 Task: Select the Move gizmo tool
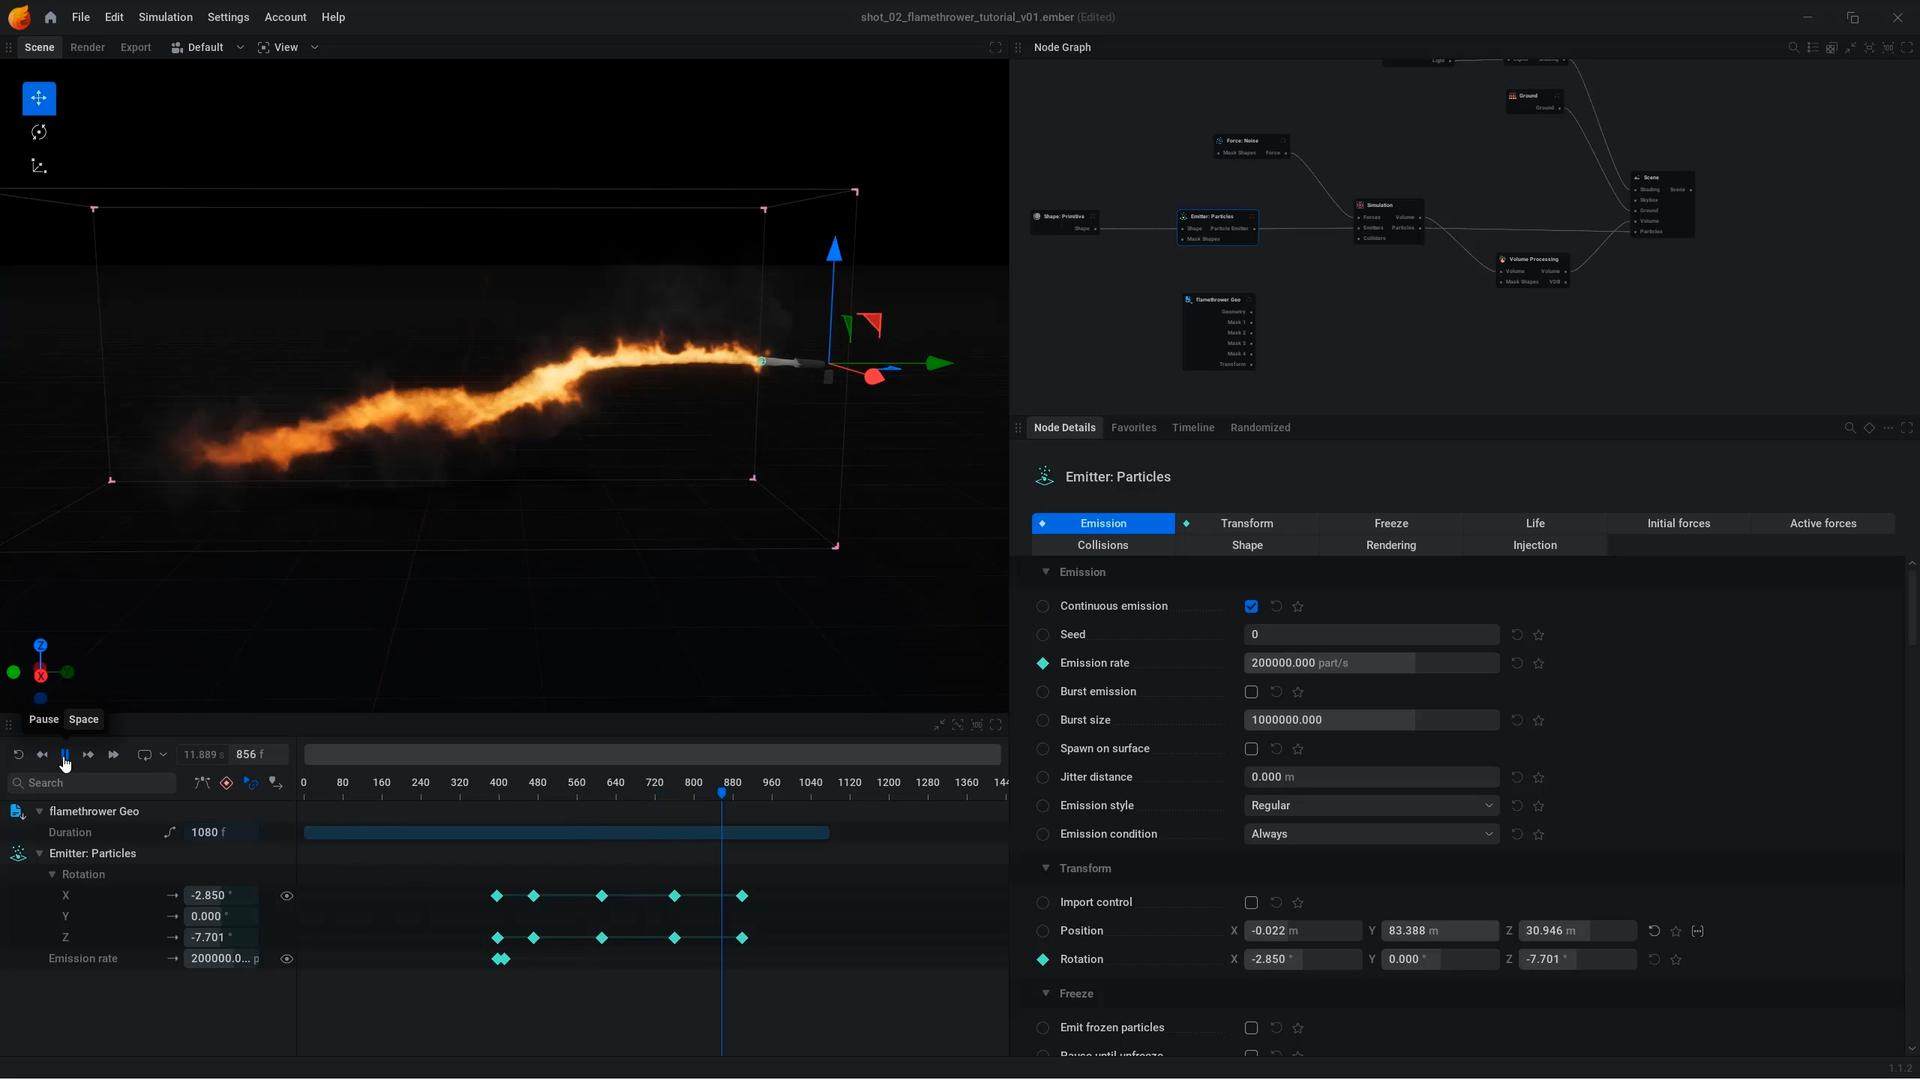(x=39, y=98)
